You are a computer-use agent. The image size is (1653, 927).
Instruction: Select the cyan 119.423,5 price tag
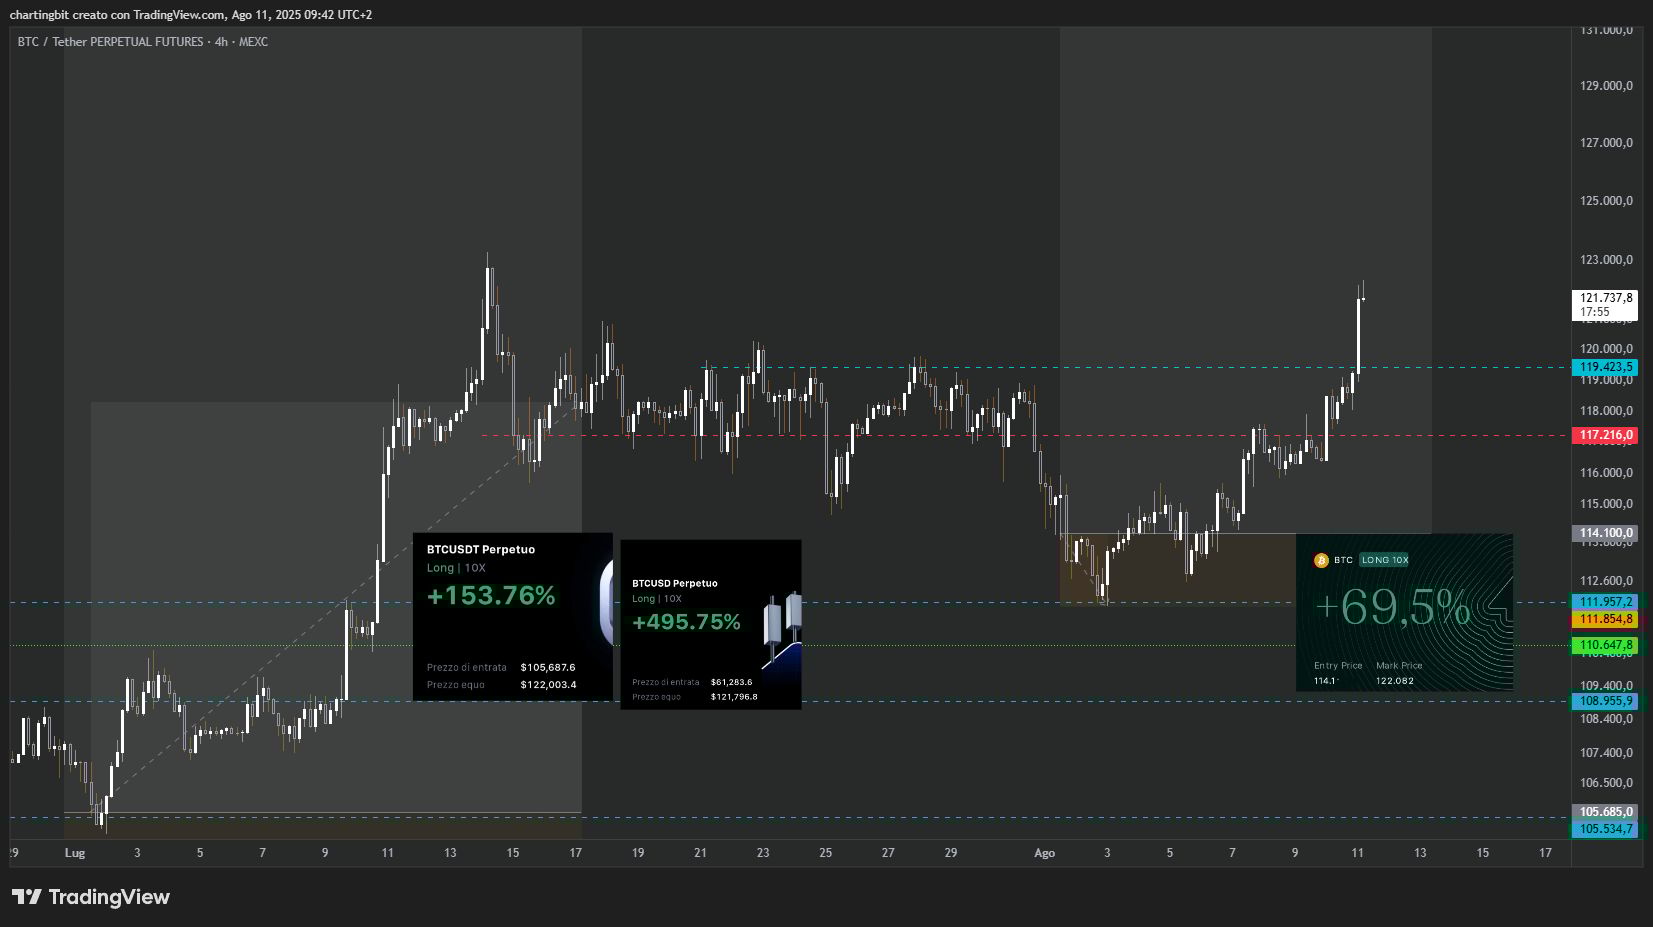point(1606,367)
